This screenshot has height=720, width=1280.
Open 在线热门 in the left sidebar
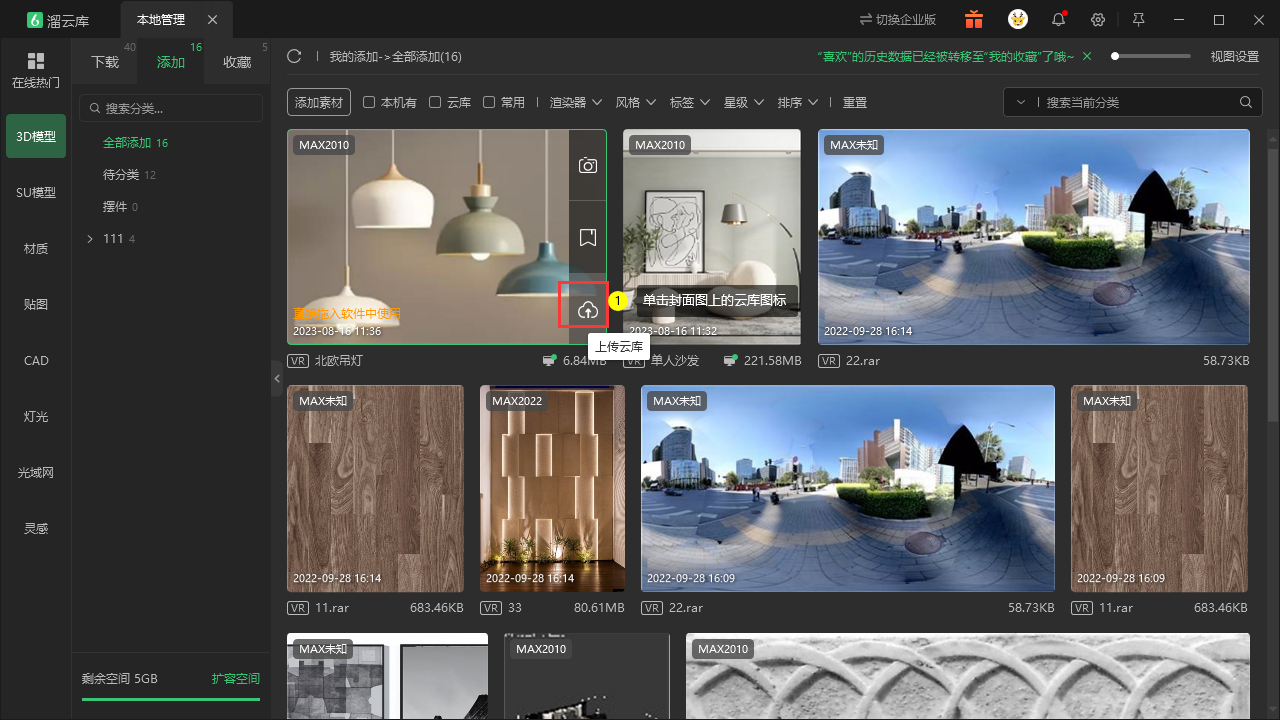pos(36,70)
